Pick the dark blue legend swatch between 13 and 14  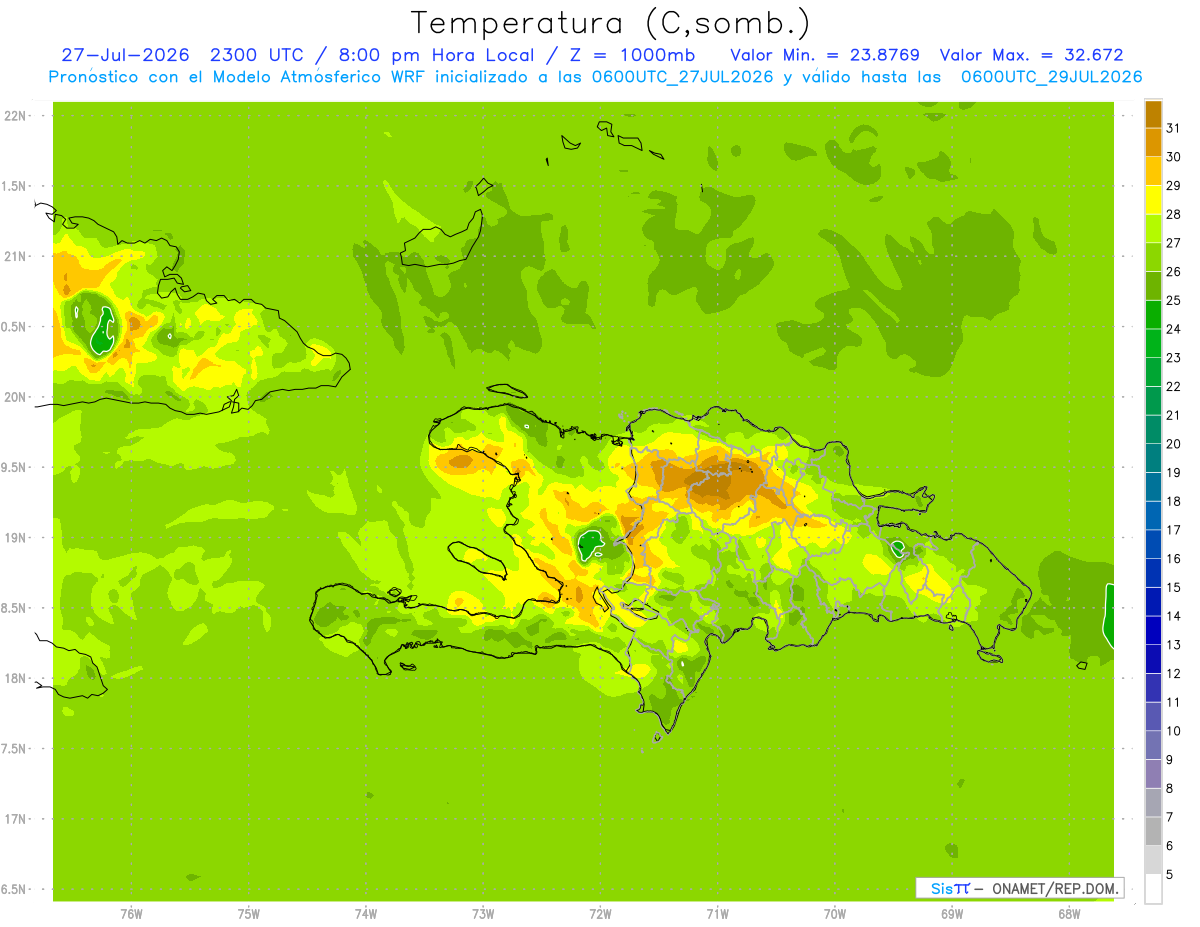click(x=1153, y=630)
